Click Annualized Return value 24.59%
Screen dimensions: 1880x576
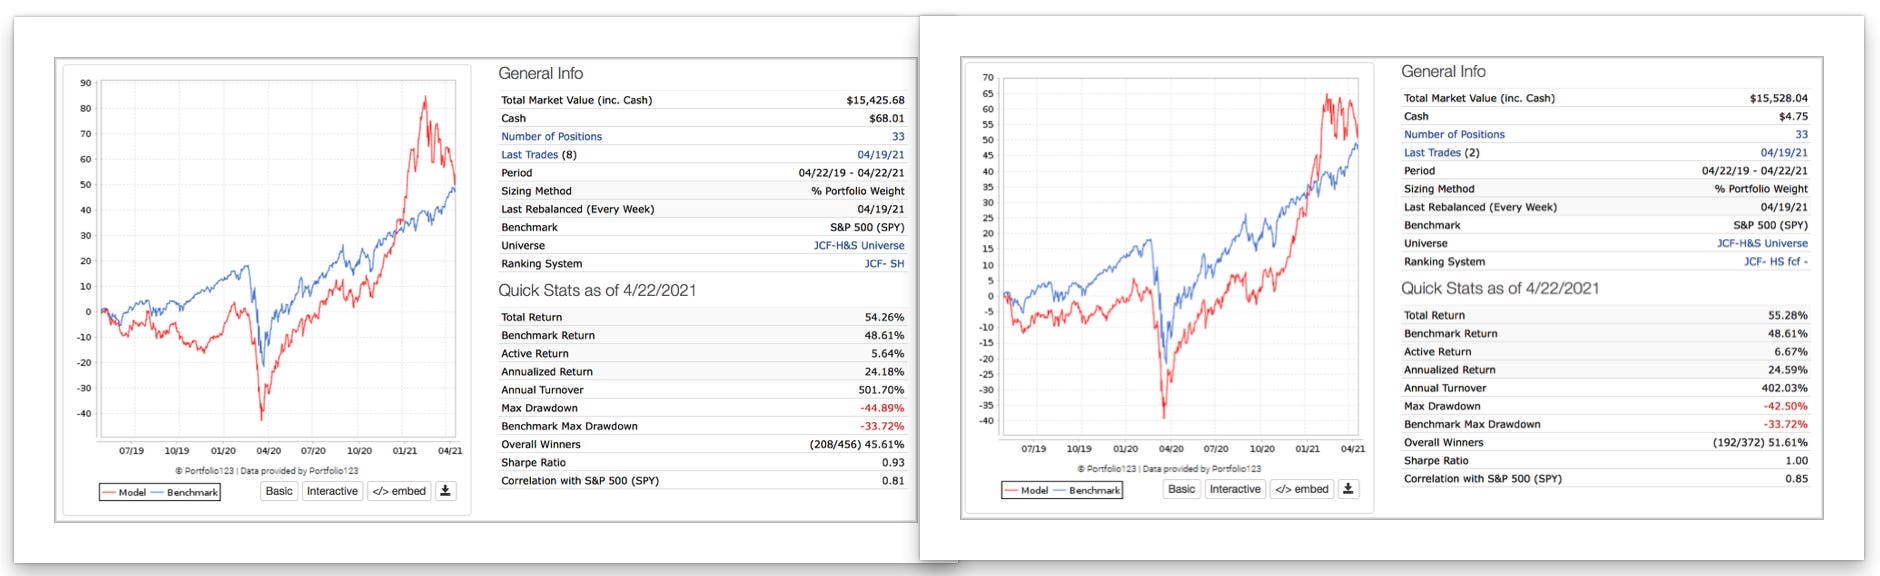[x=1788, y=370]
